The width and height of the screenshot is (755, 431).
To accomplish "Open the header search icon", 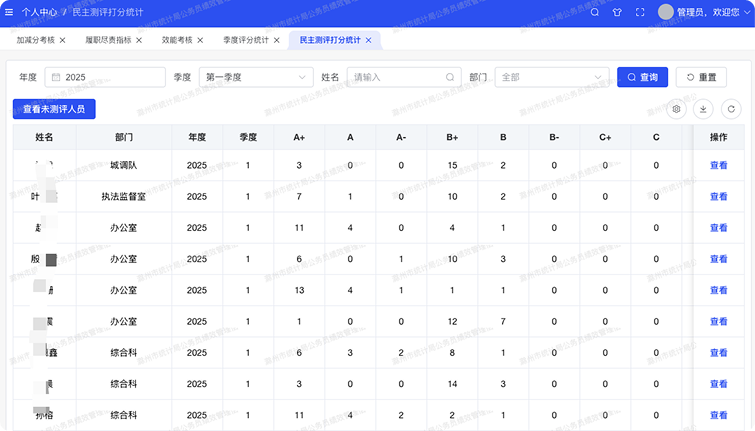I will click(x=595, y=12).
